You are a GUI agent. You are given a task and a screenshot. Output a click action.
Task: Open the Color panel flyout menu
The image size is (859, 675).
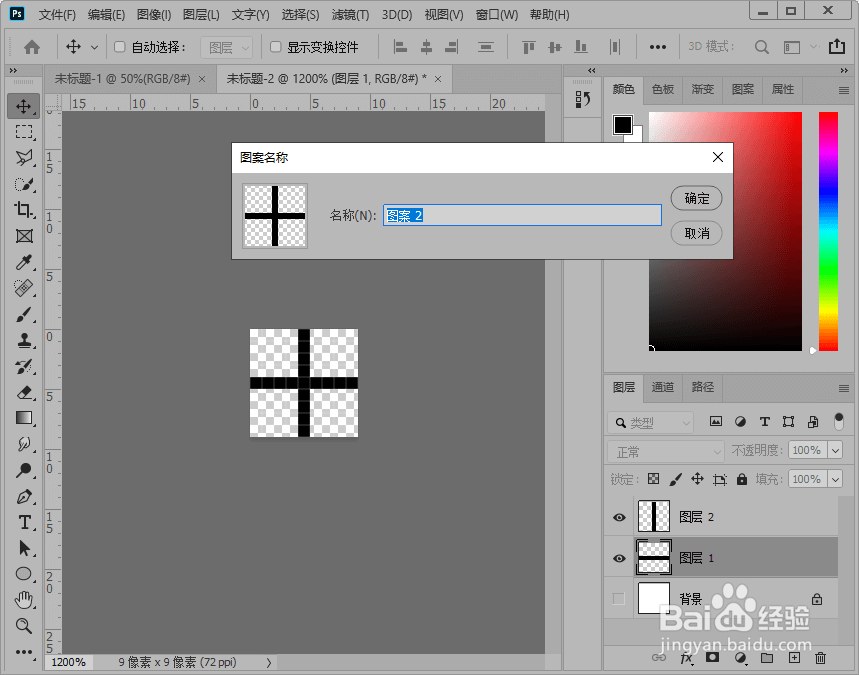point(844,90)
